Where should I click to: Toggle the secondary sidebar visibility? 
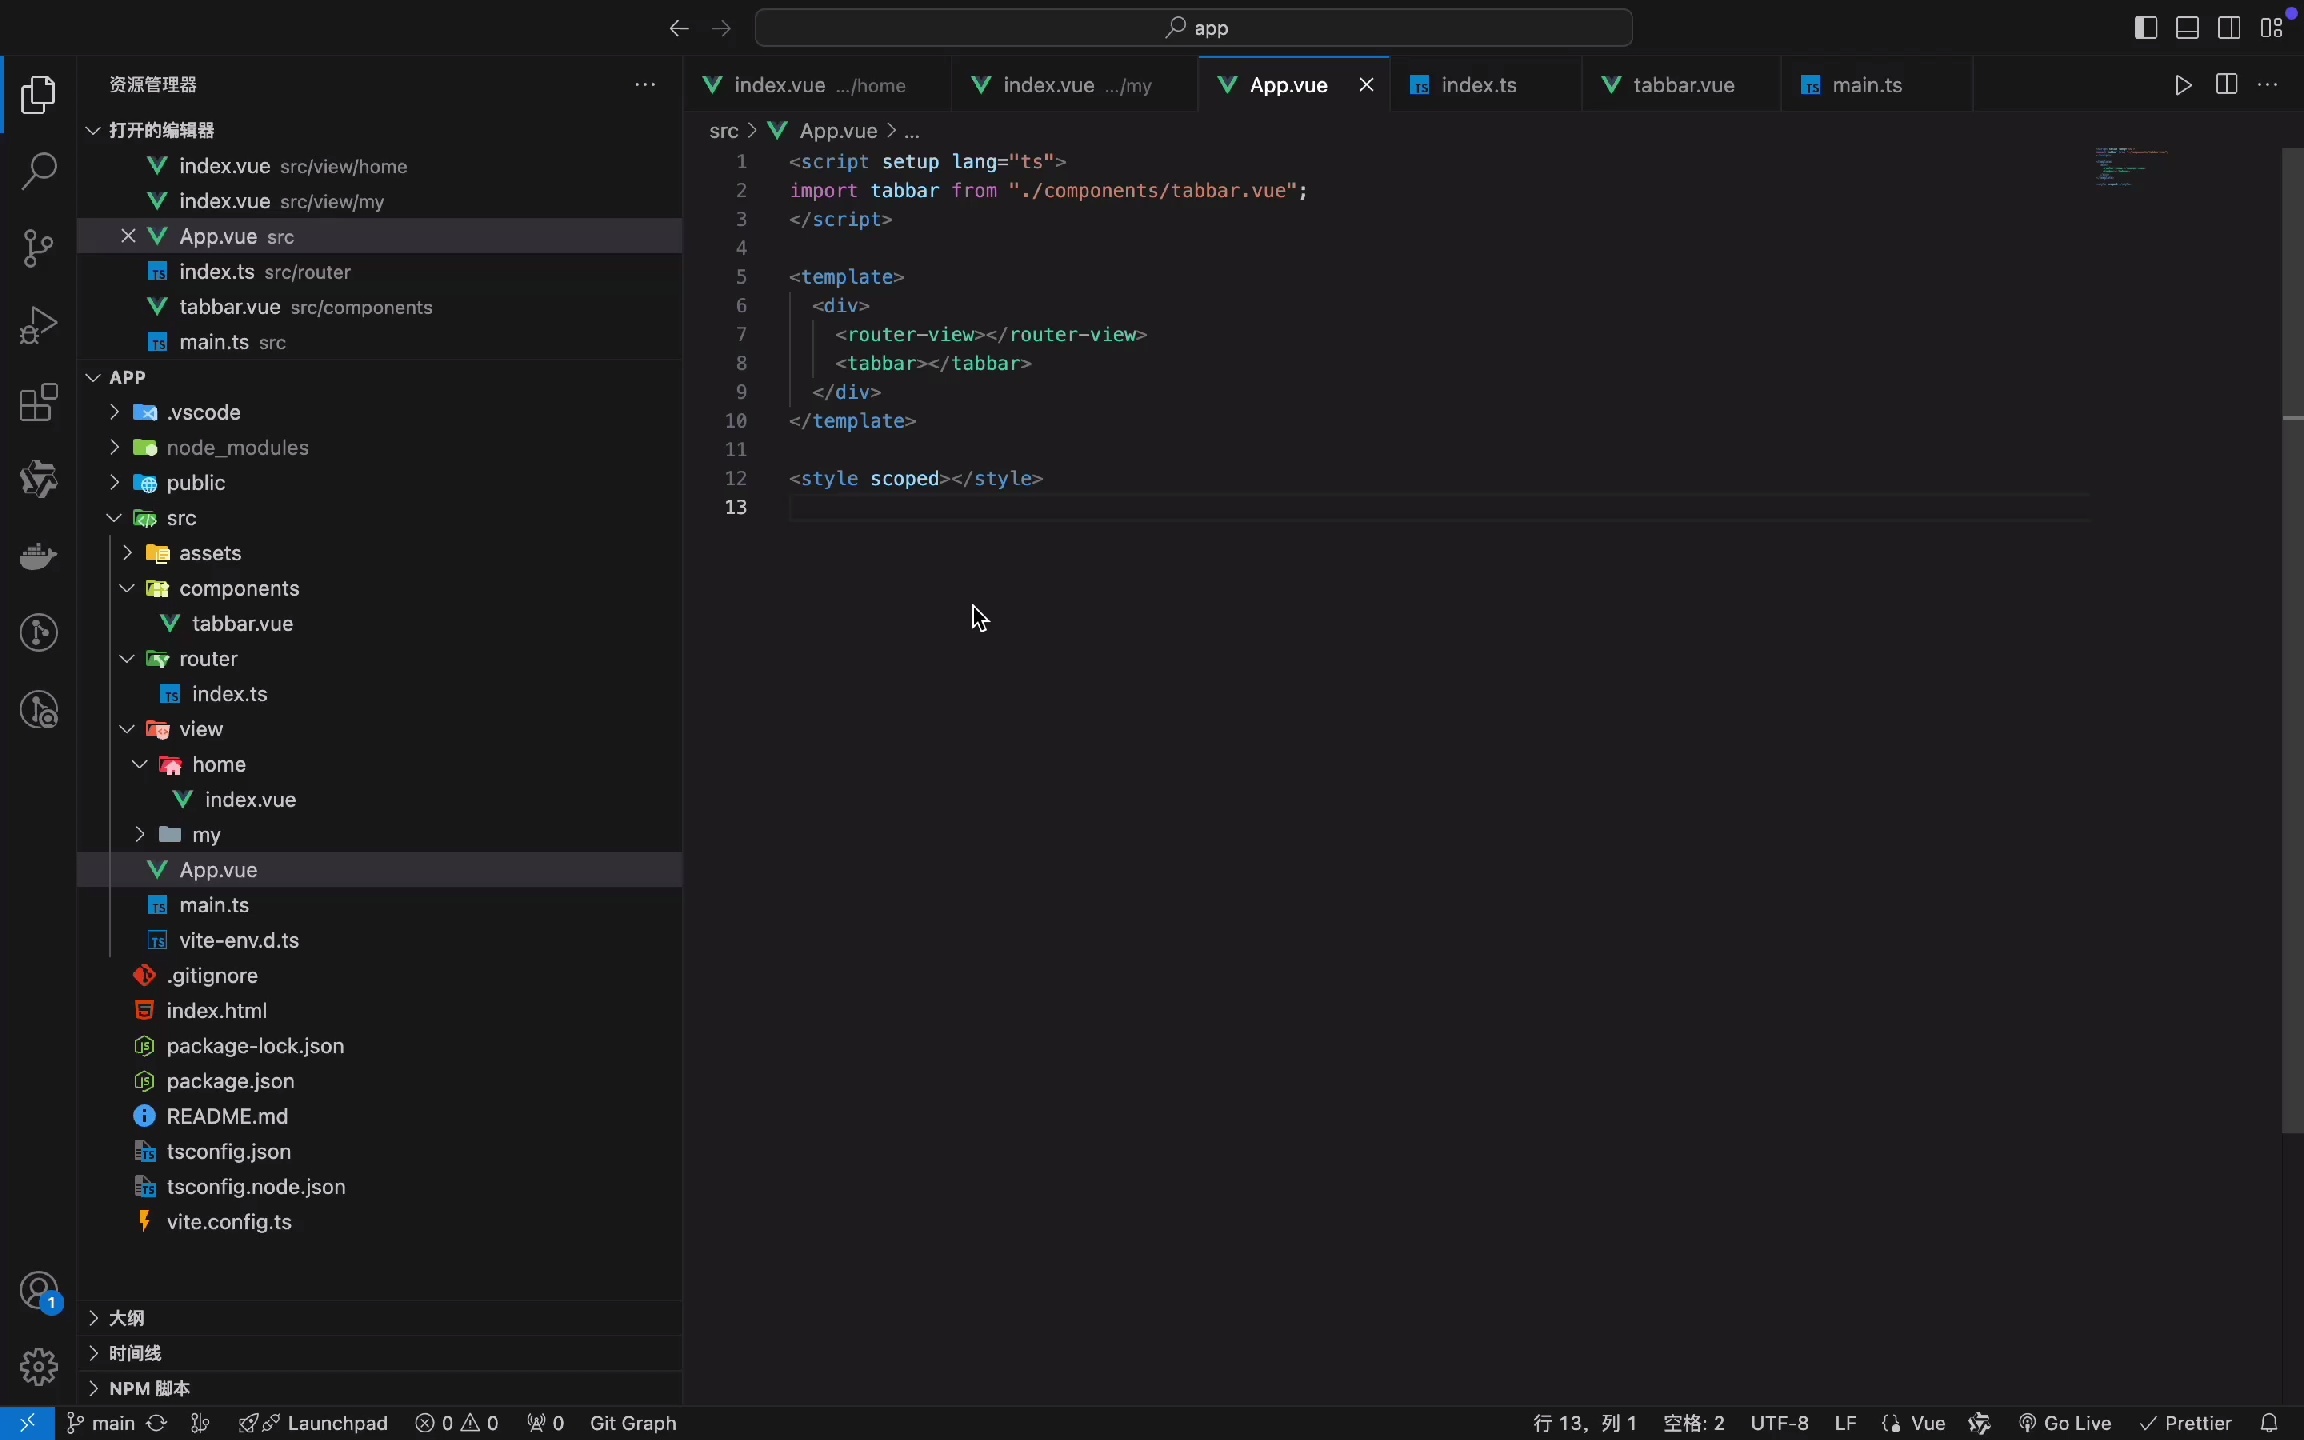click(2228, 27)
